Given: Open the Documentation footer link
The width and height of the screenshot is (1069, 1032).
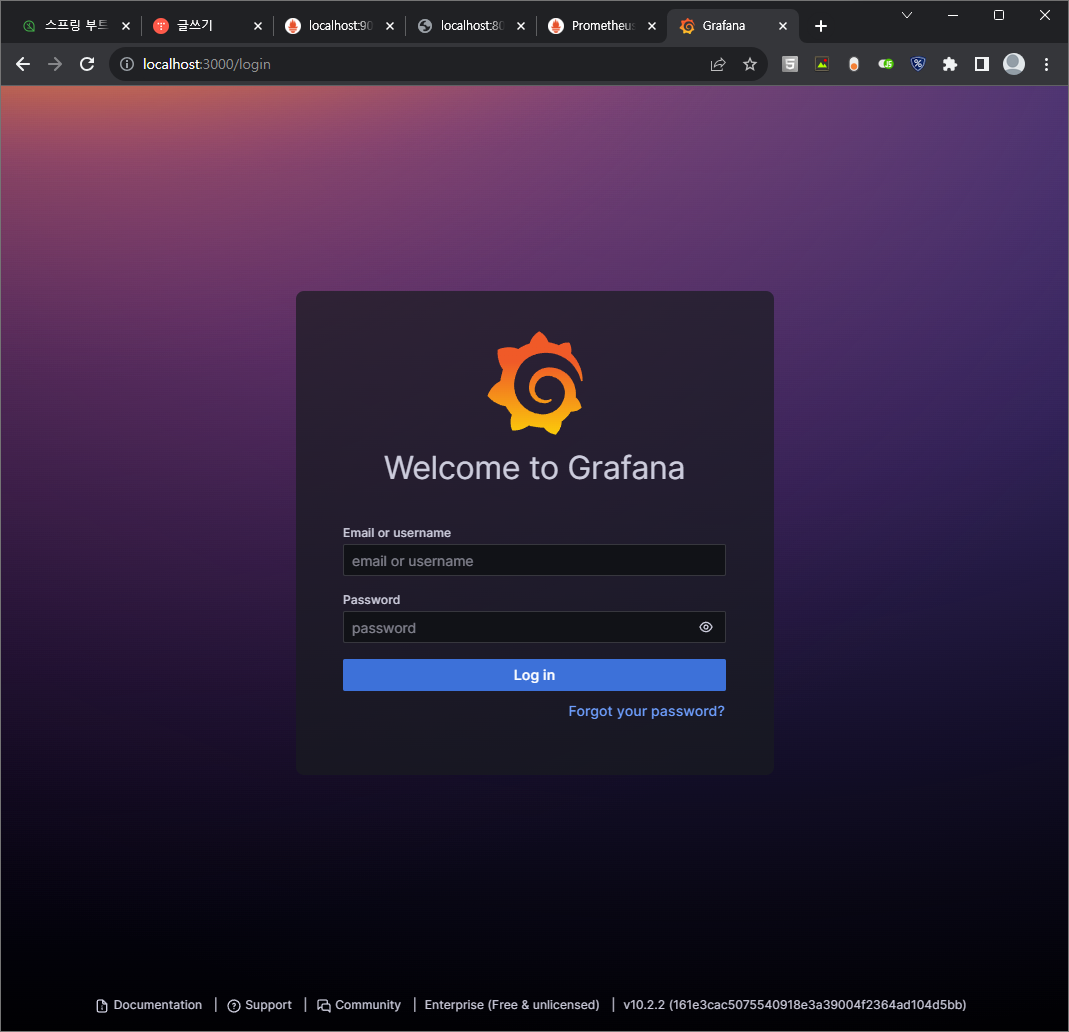Looking at the screenshot, I should coord(149,1005).
